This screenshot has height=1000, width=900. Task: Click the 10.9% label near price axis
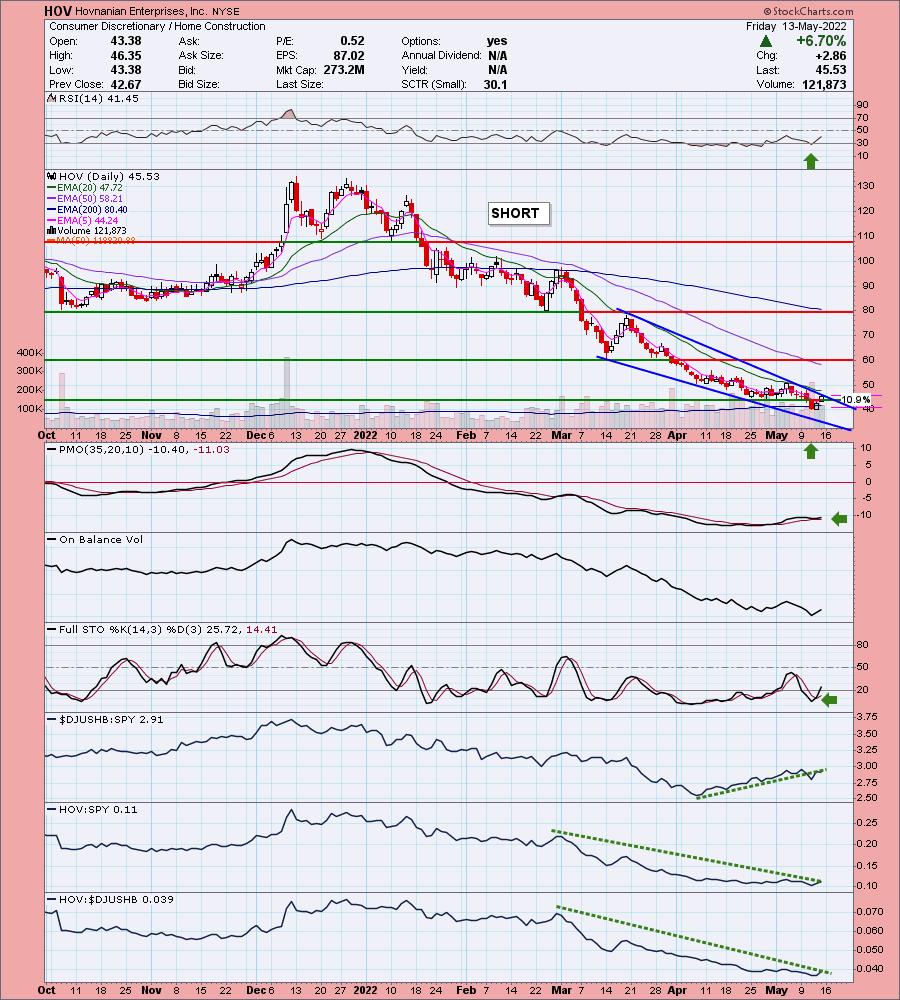855,400
